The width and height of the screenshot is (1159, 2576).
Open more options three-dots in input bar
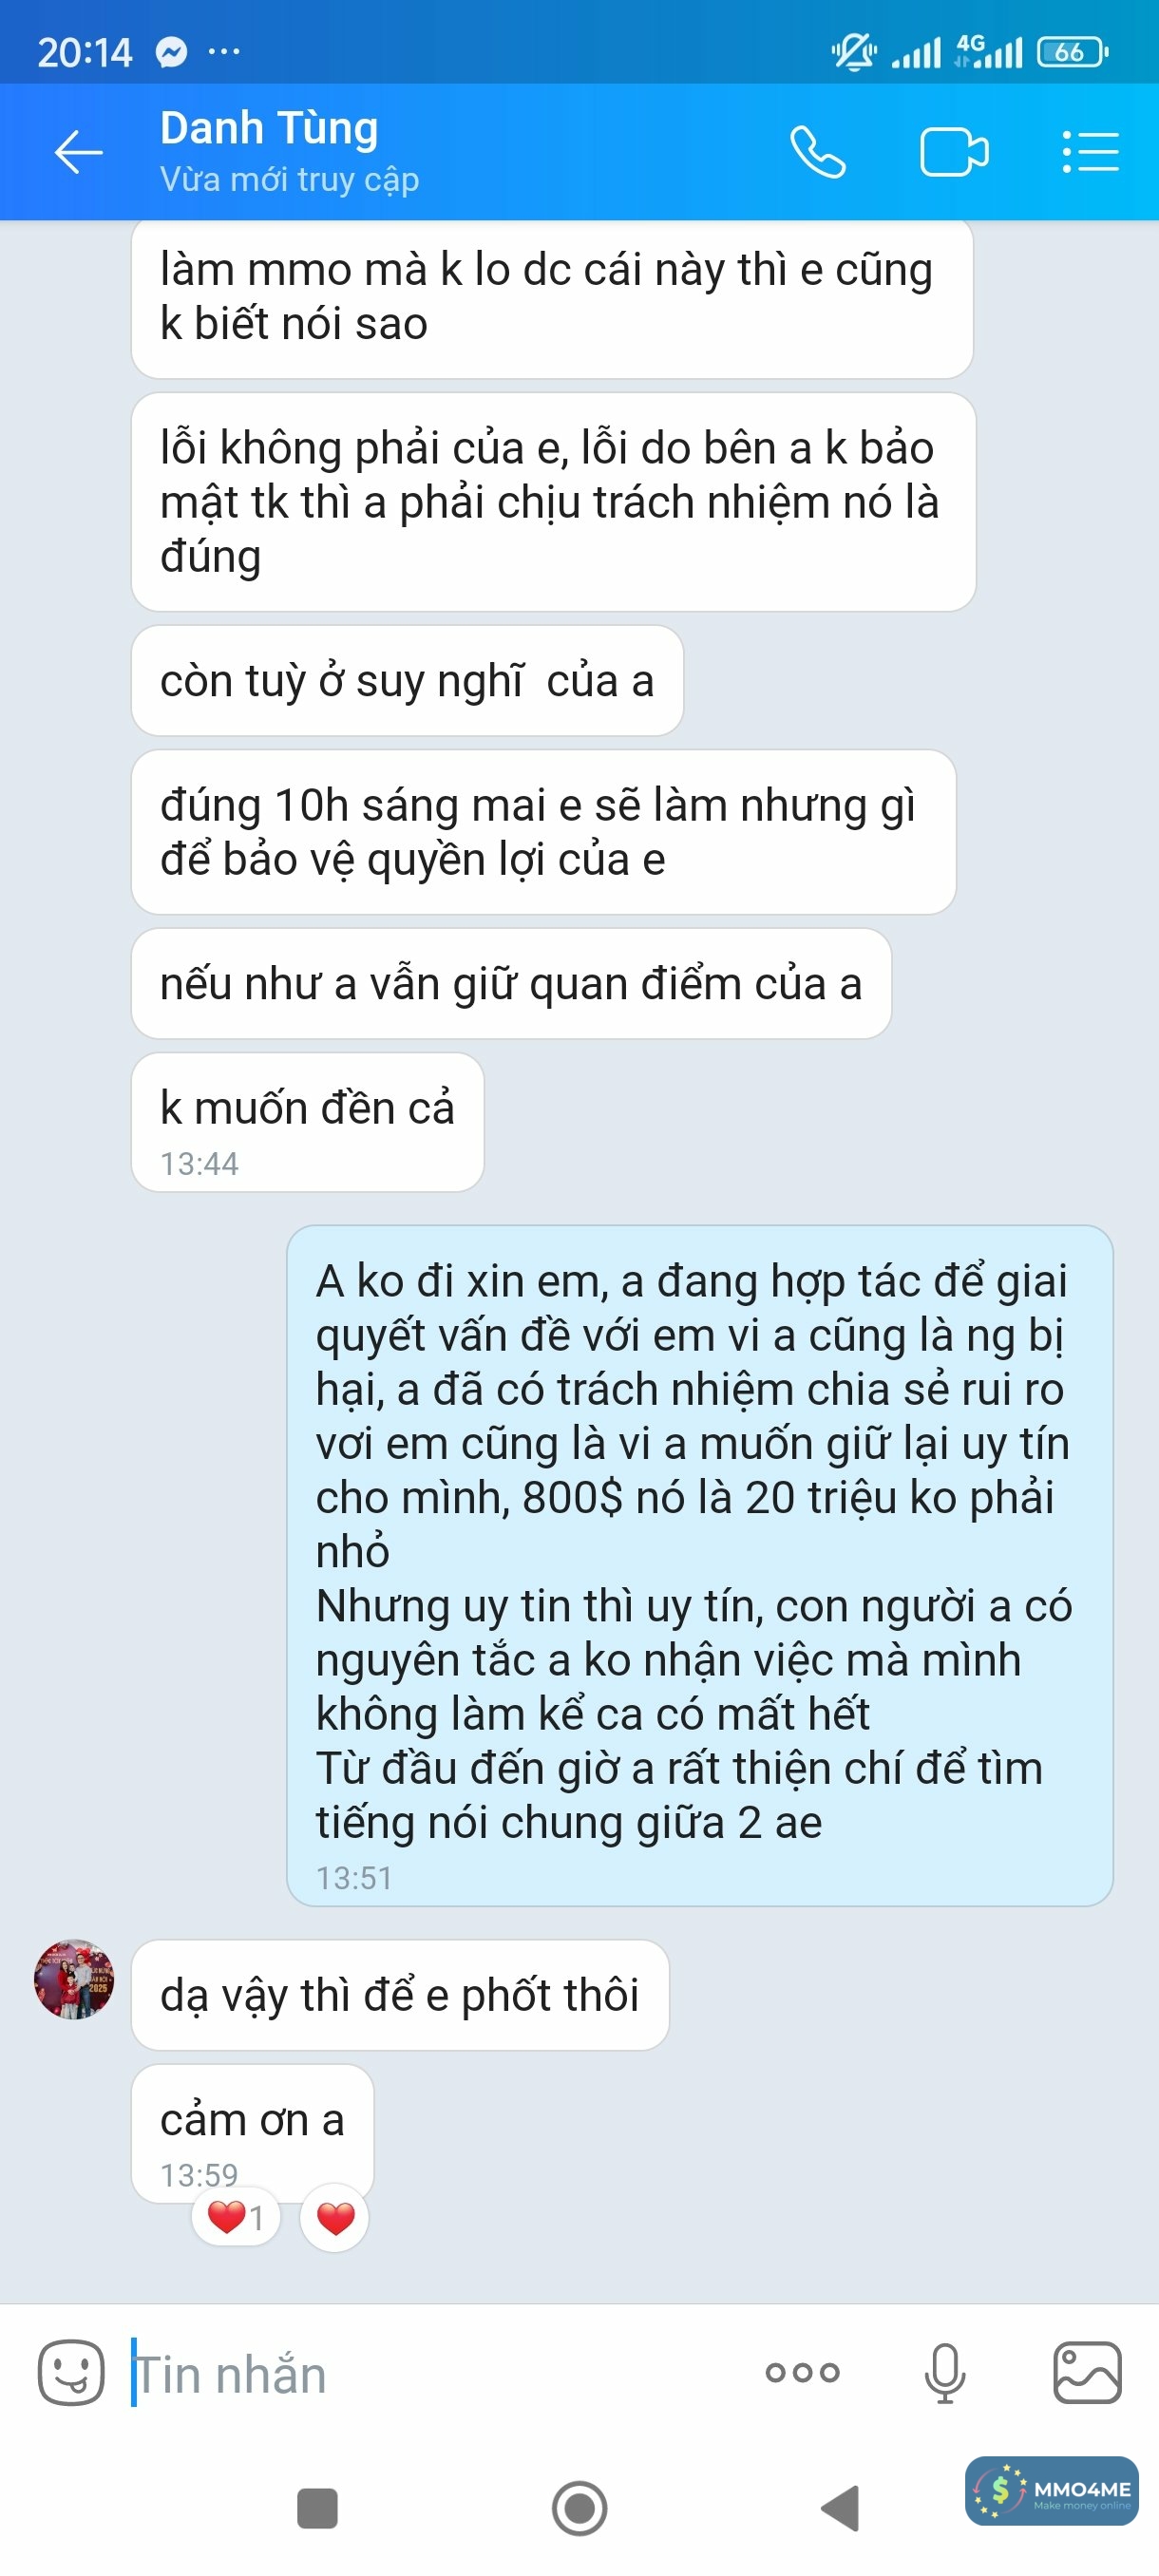pos(802,2372)
